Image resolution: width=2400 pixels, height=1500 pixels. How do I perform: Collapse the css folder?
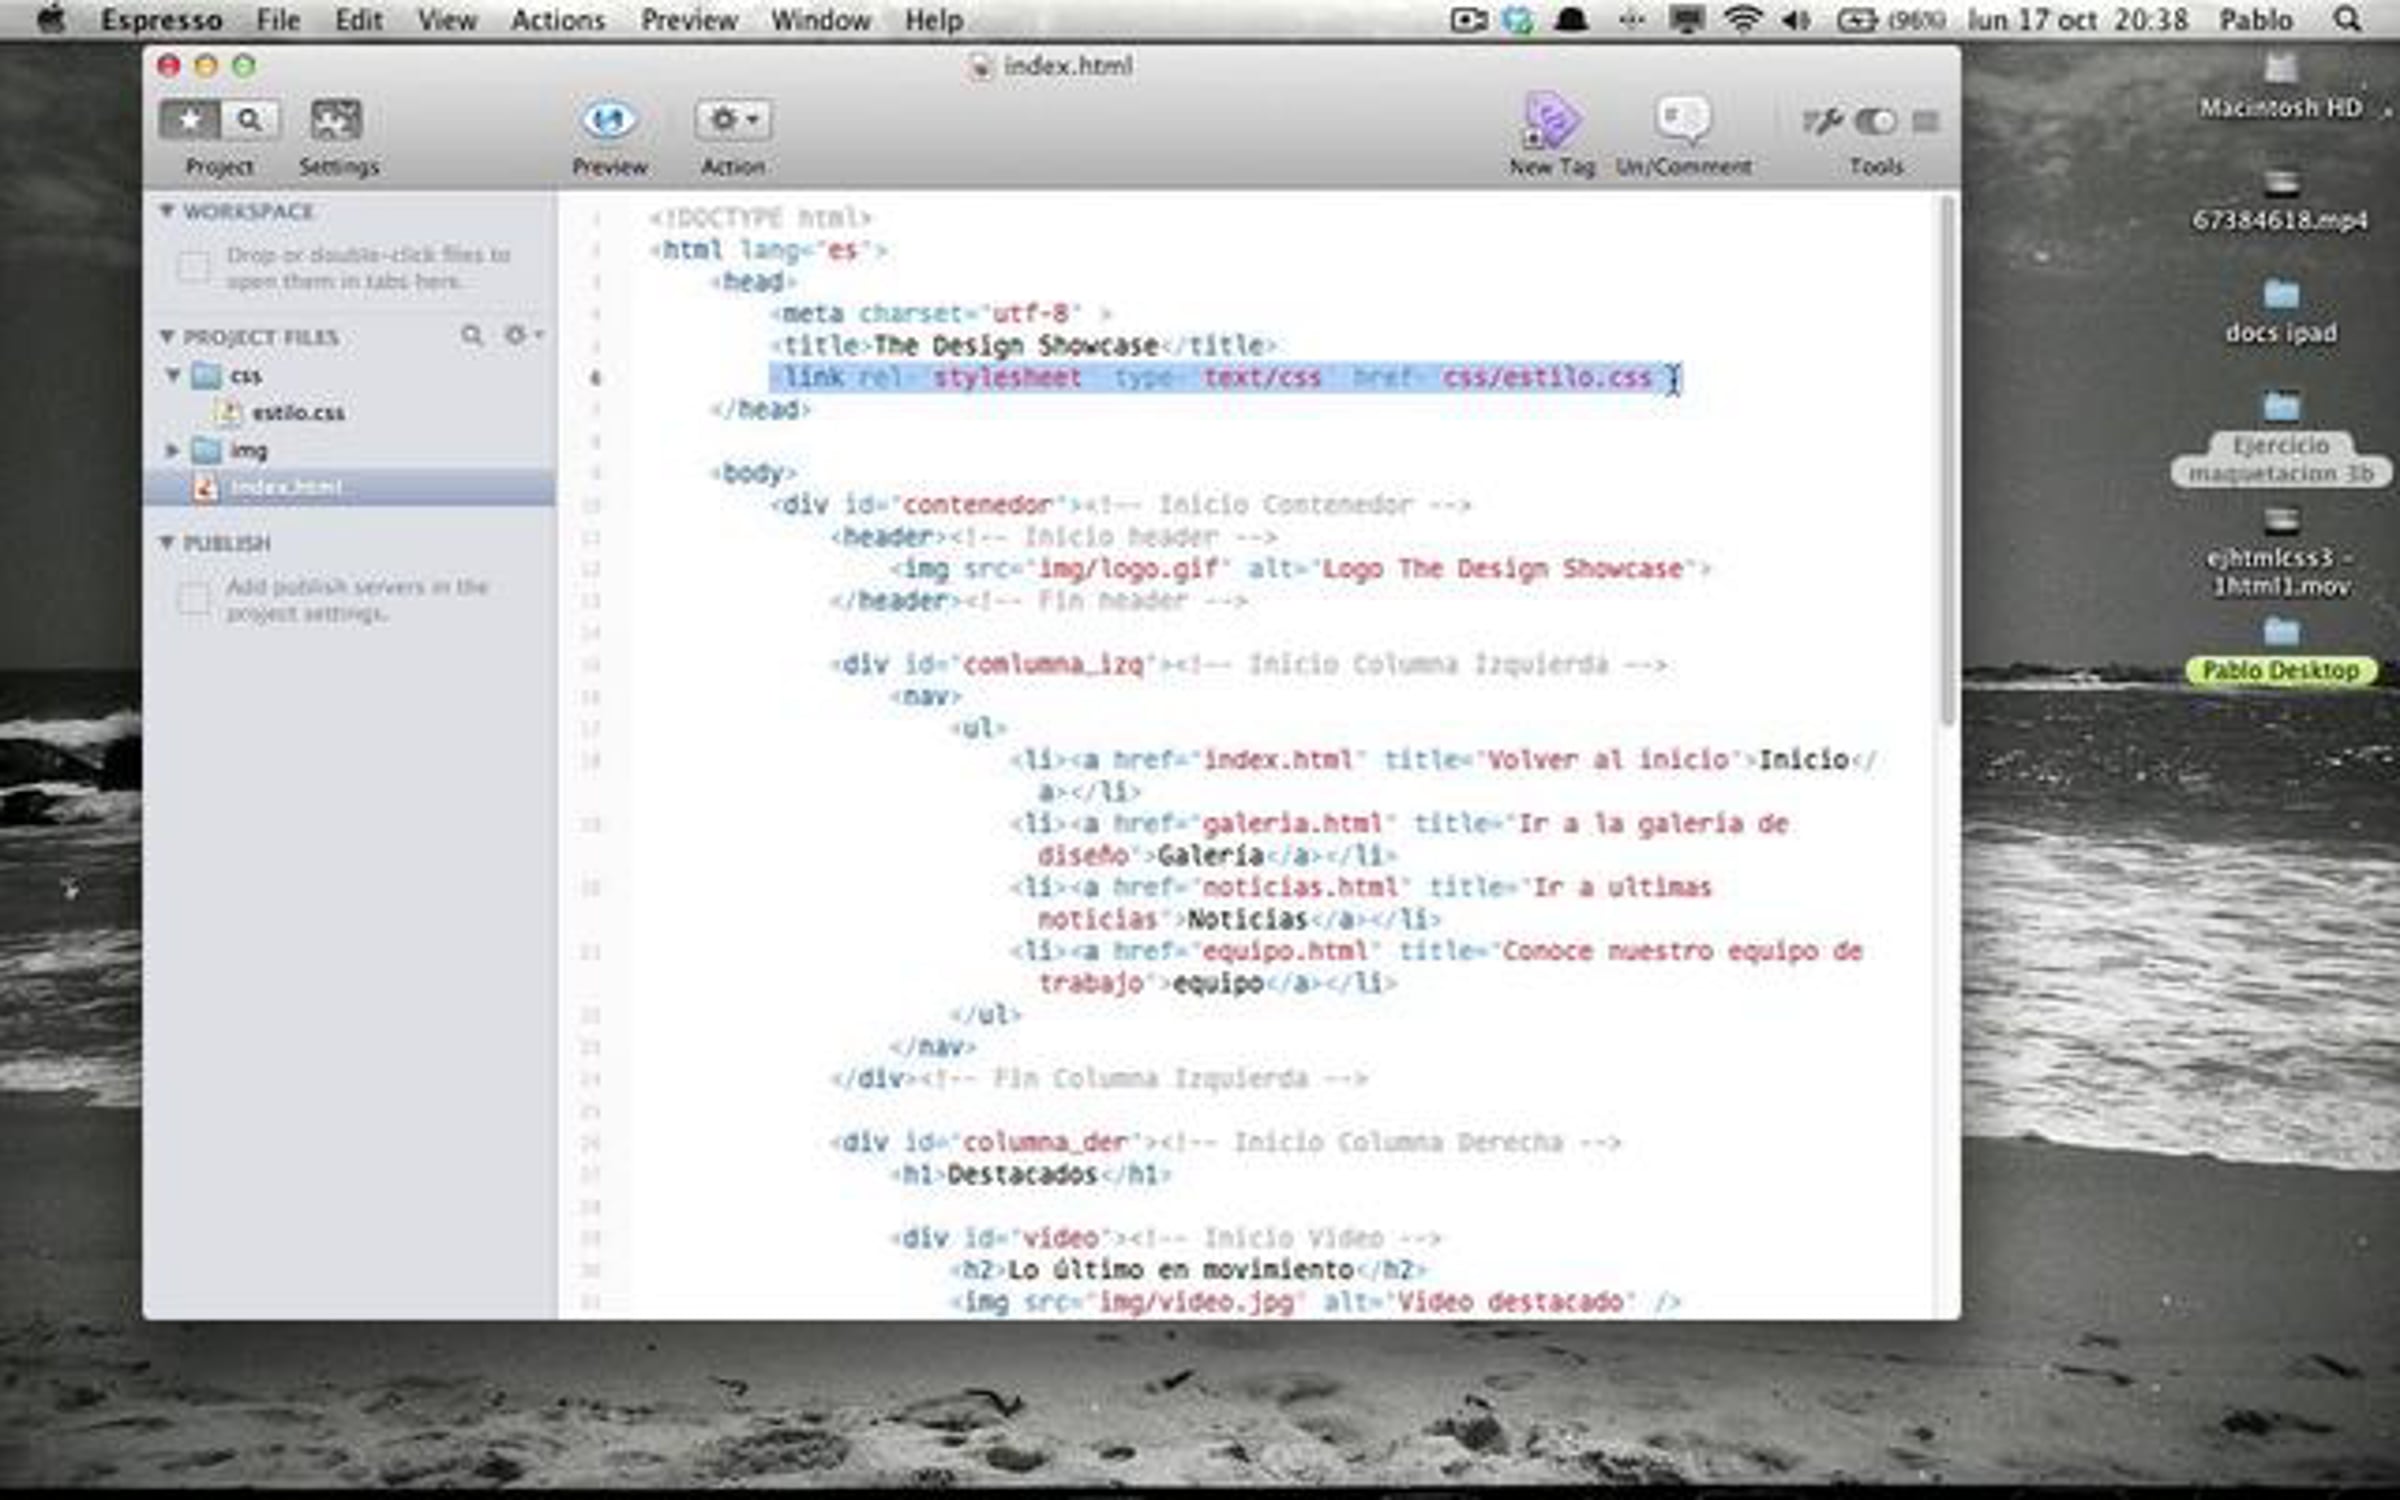[173, 376]
